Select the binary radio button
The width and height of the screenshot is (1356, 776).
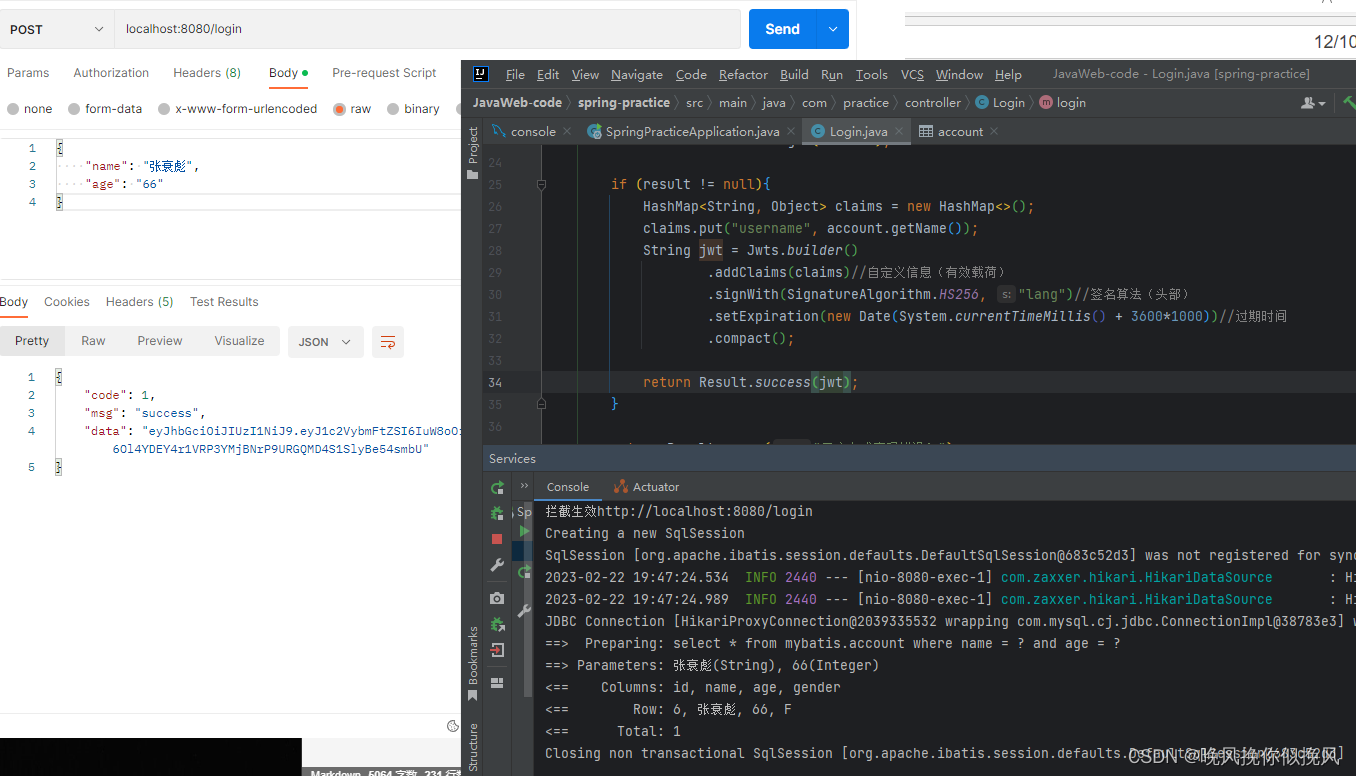[x=393, y=109]
